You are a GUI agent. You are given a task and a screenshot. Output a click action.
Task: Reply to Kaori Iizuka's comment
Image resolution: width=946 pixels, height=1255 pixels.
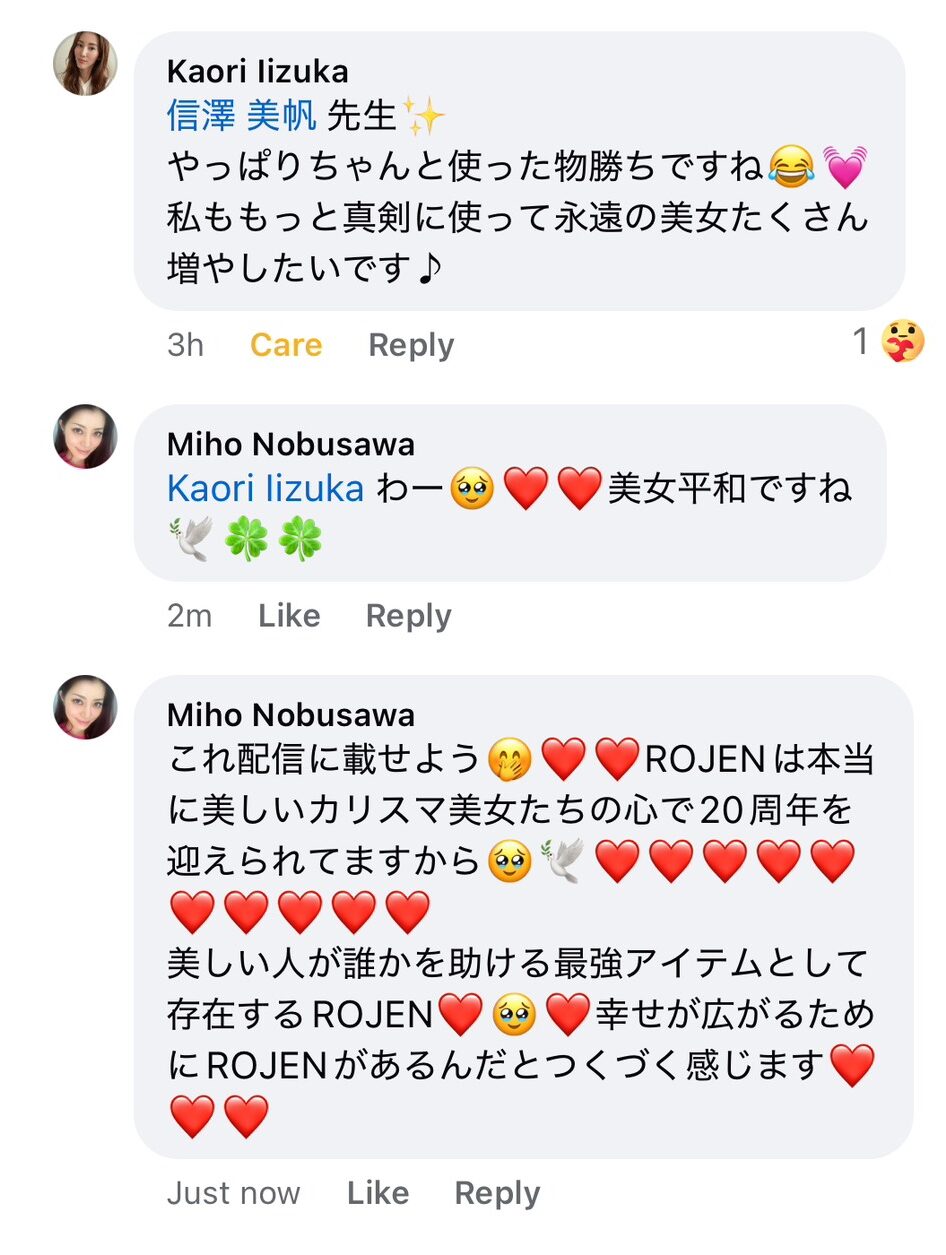click(x=411, y=345)
